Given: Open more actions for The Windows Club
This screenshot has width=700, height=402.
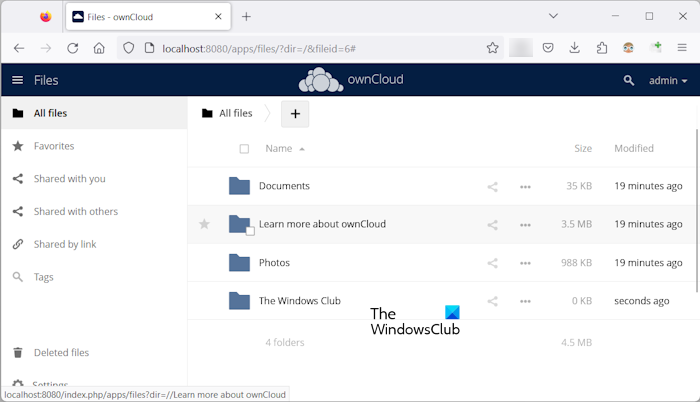Looking at the screenshot, I should click(x=525, y=302).
